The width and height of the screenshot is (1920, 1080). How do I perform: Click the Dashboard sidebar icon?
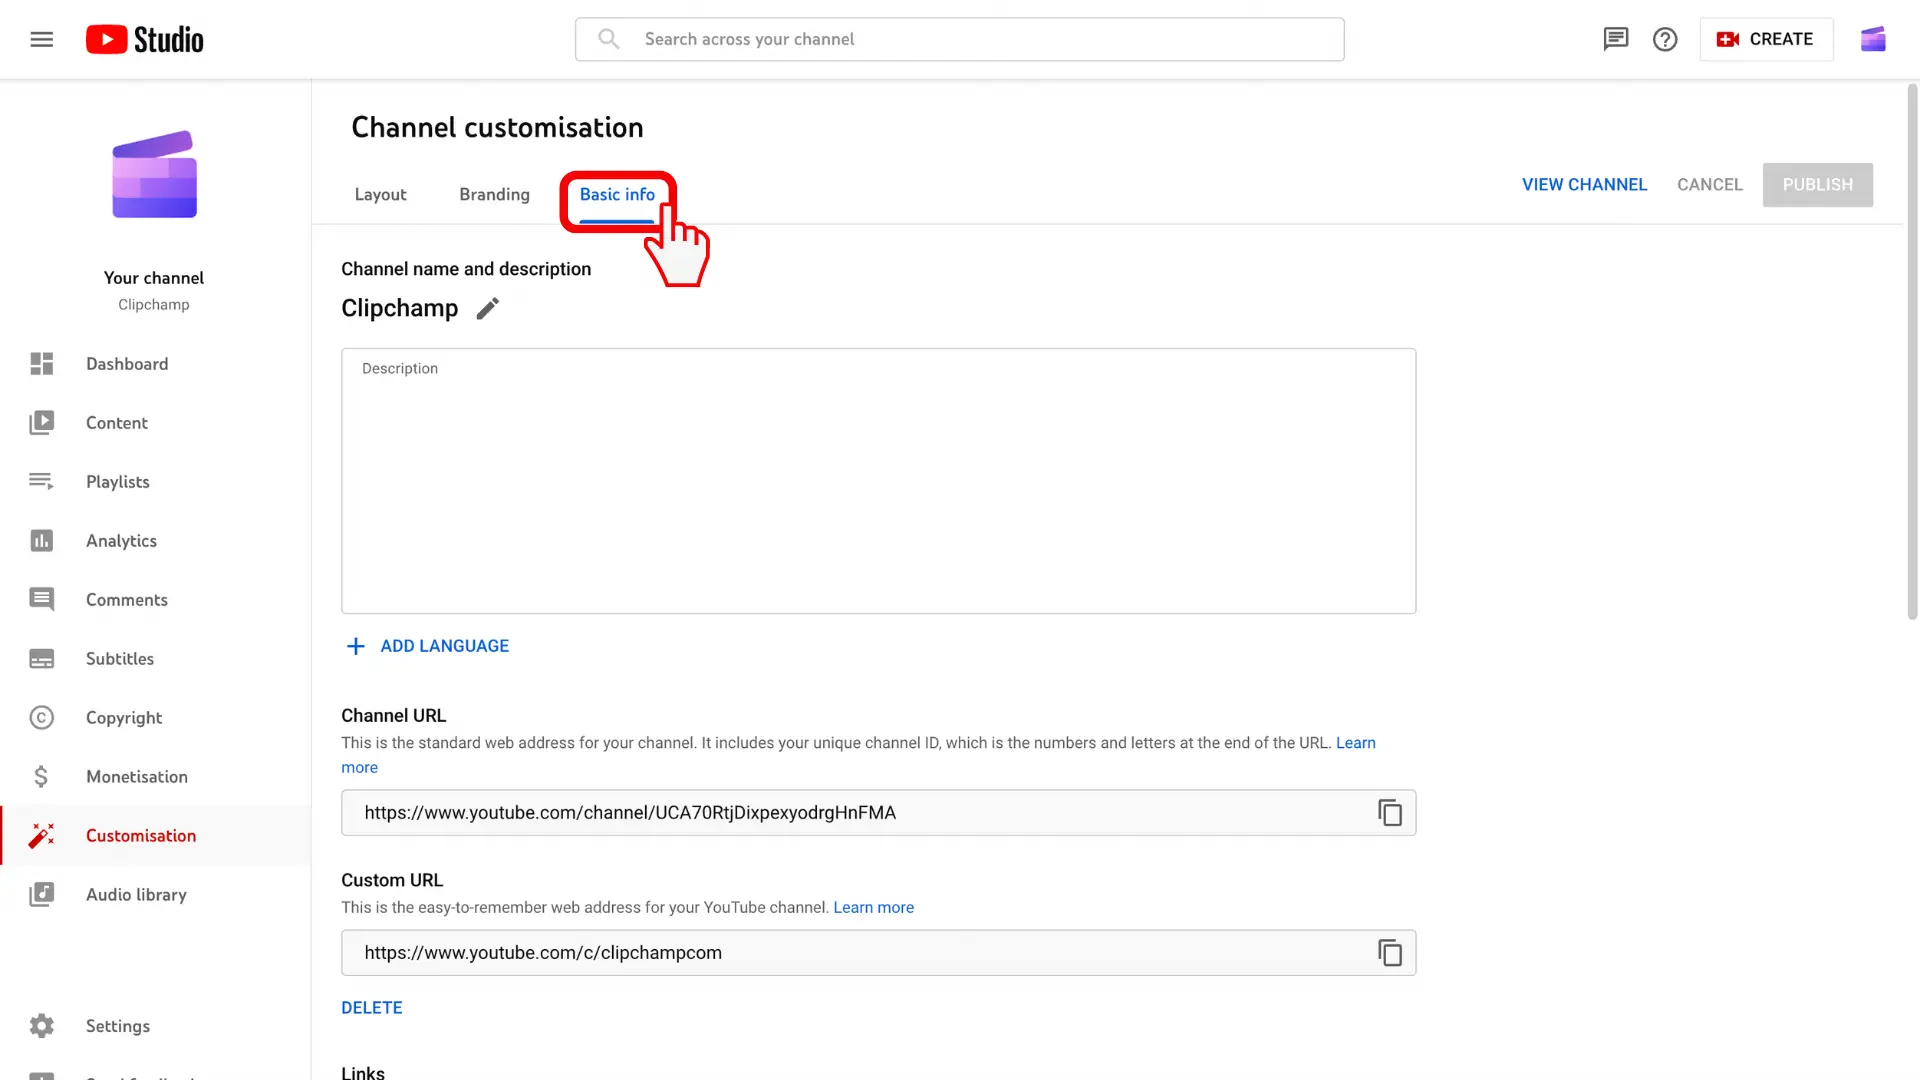coord(40,364)
